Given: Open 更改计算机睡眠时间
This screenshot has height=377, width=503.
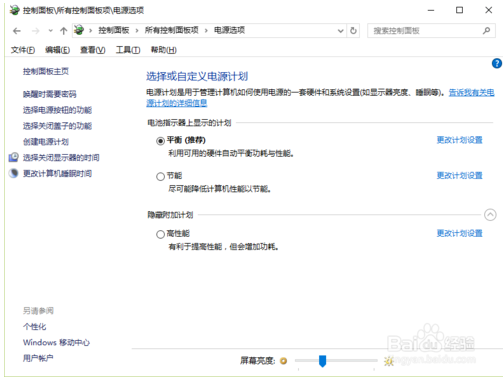Looking at the screenshot, I should coord(57,173).
